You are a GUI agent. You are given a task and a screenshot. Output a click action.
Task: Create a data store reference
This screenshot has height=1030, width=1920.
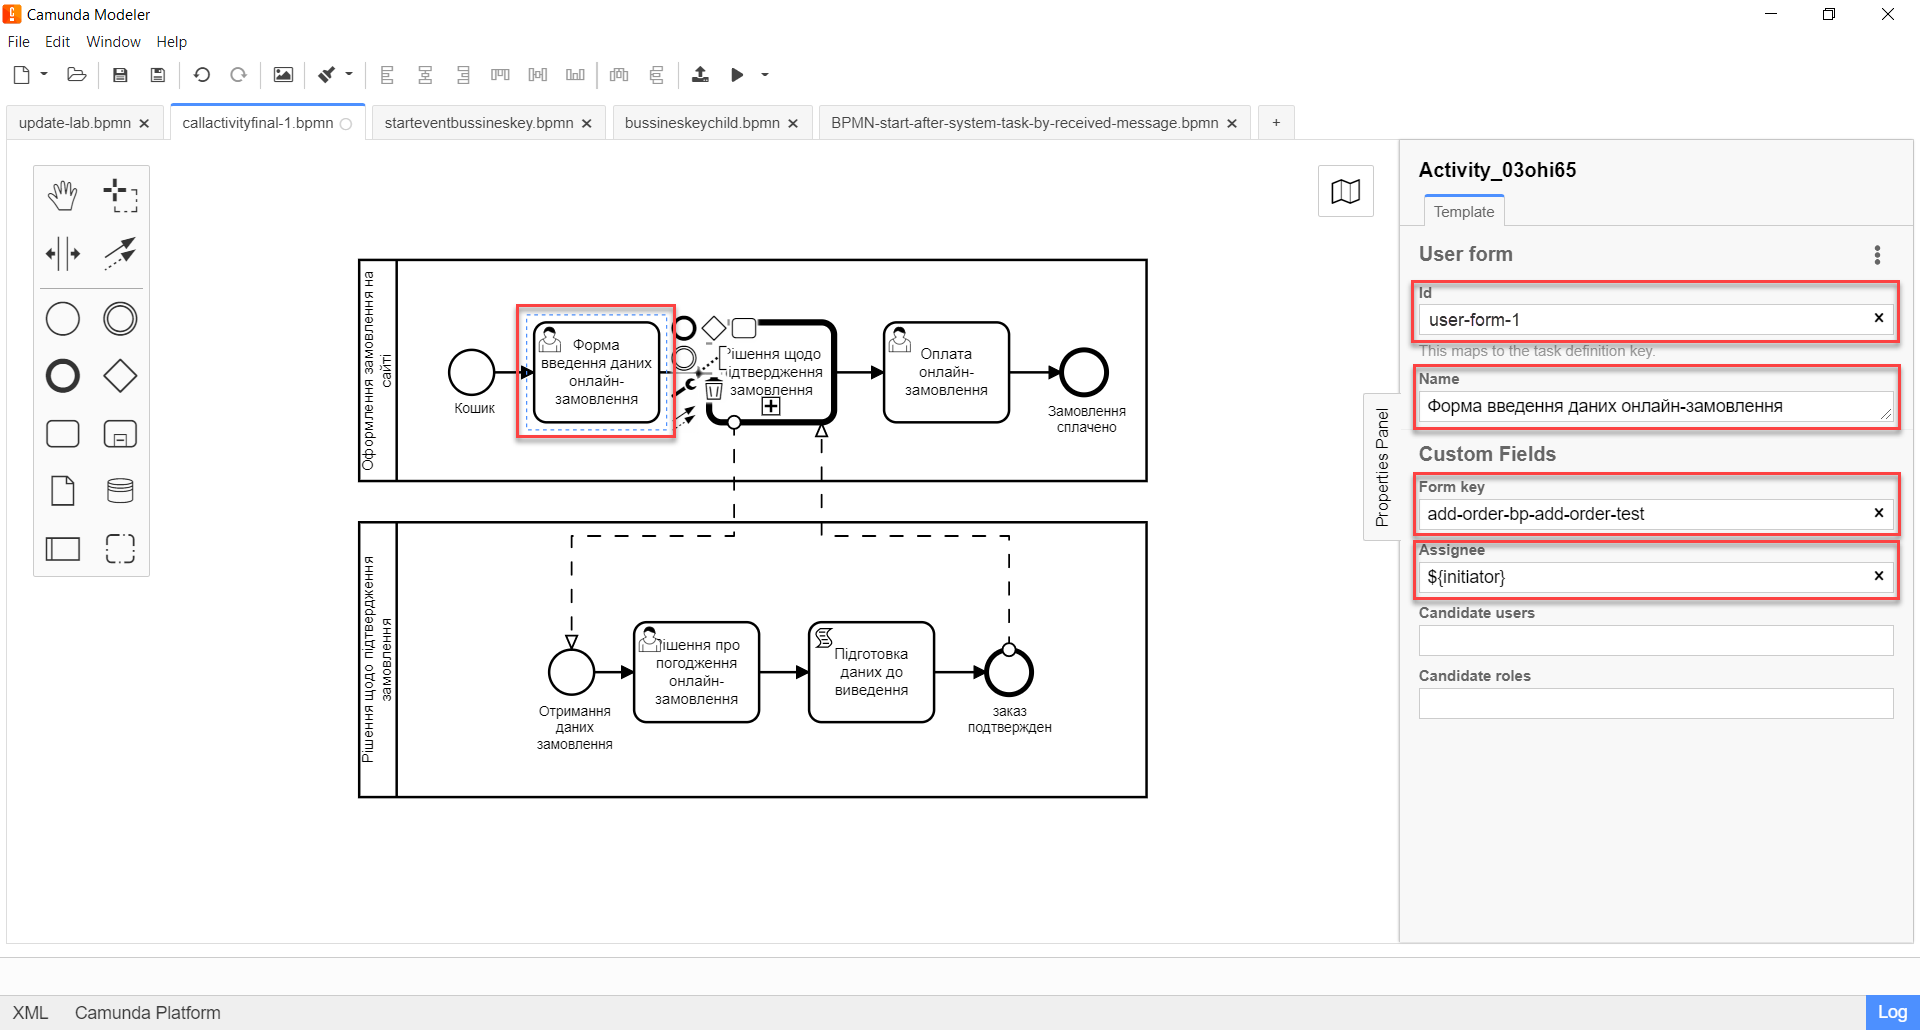point(120,491)
